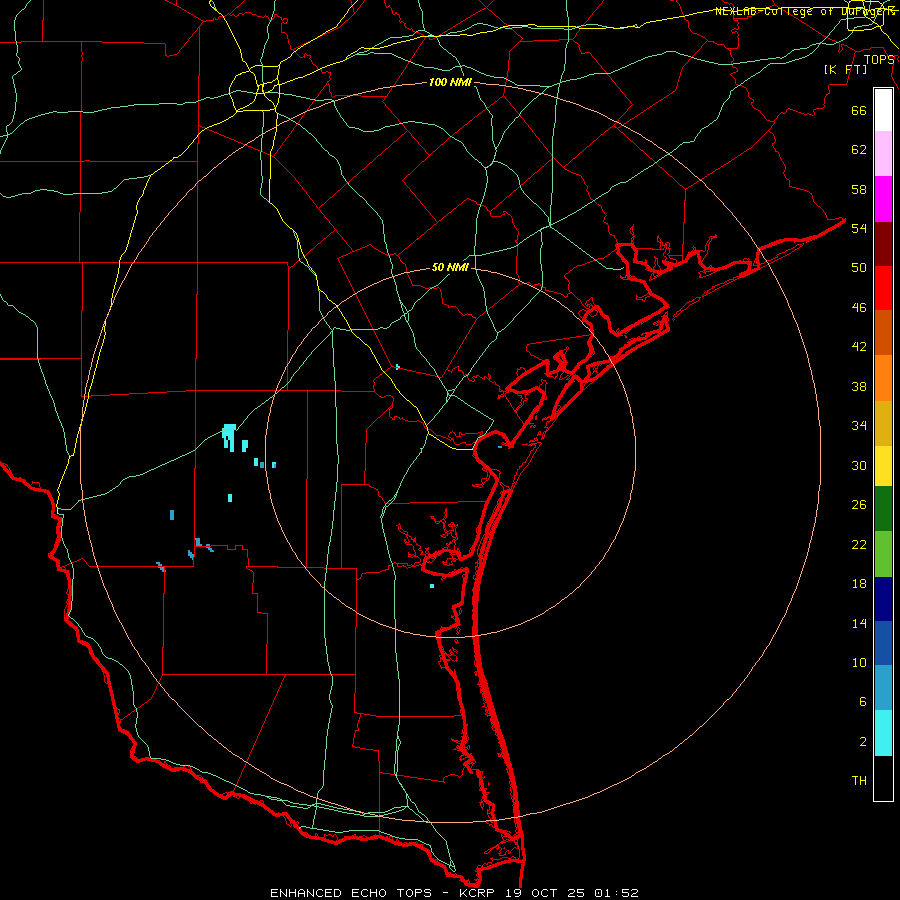
Task: Click the legend value '54'
Action: (x=859, y=228)
